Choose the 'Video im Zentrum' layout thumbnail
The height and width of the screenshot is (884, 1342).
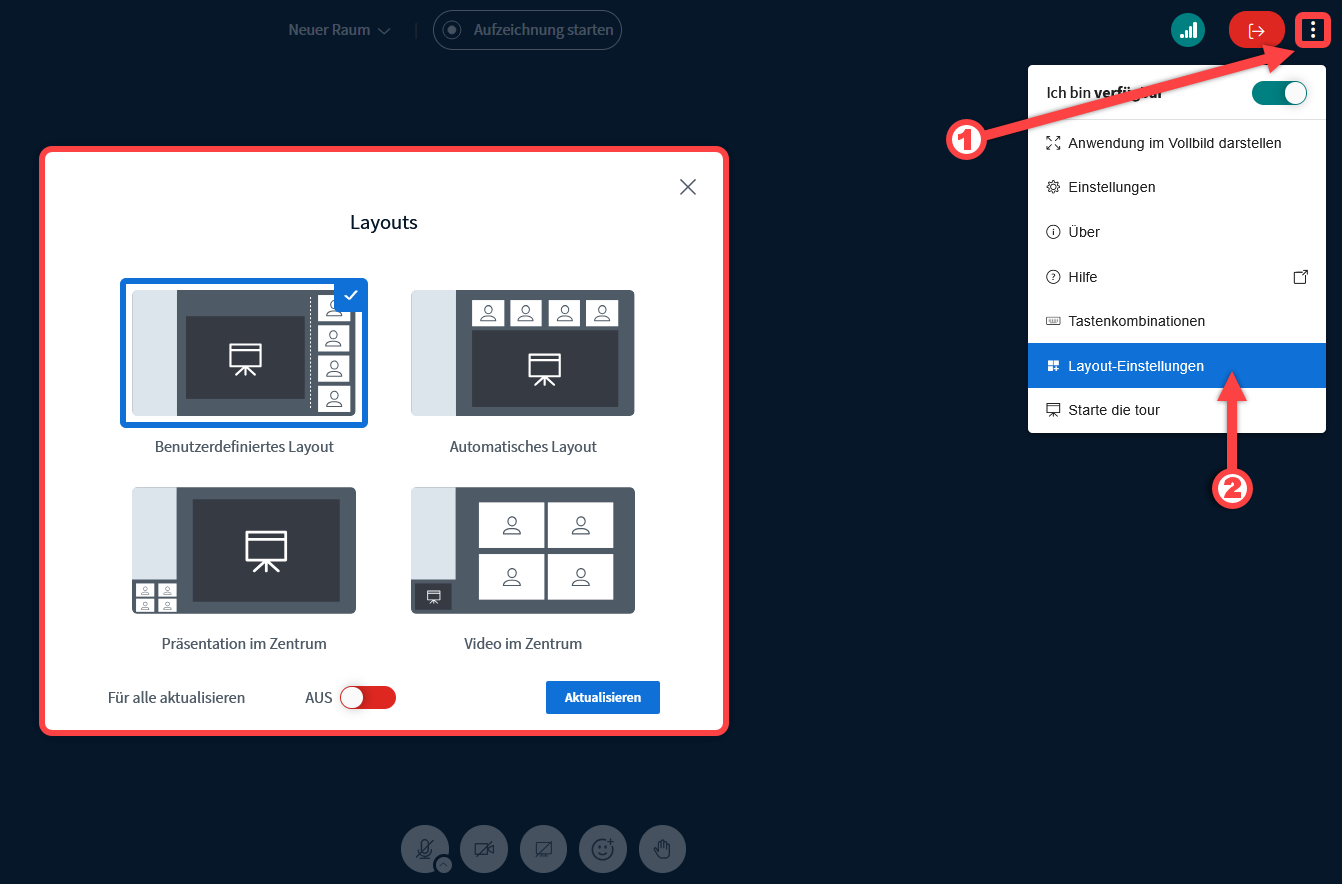click(523, 550)
